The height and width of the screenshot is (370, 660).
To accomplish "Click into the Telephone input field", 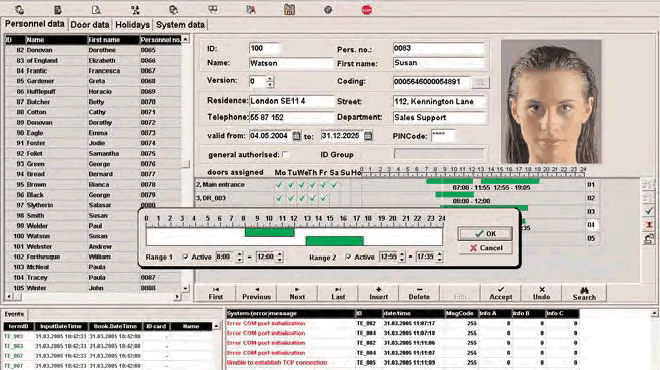I will (x=291, y=117).
